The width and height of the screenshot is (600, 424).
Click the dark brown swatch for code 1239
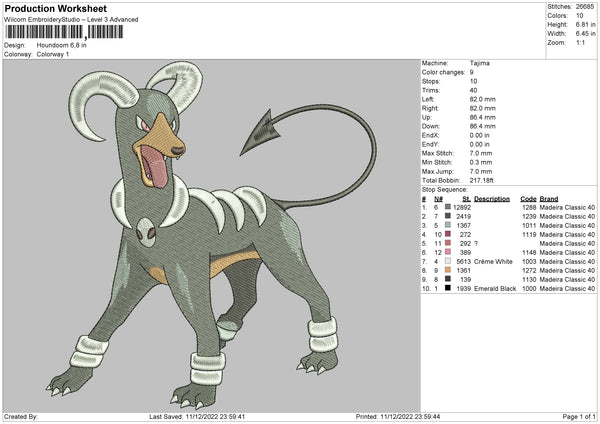(x=447, y=216)
